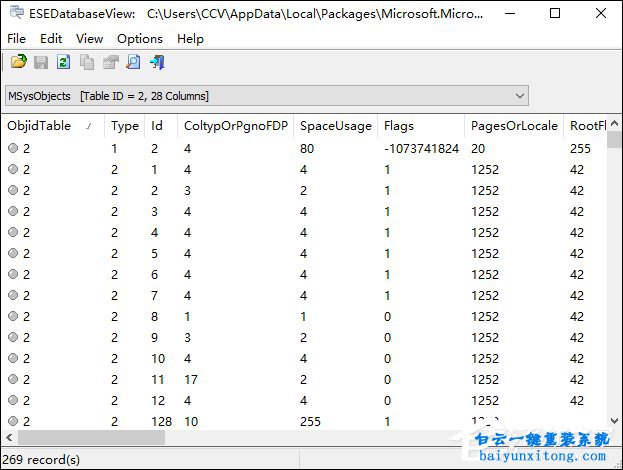Open the File menu

coord(16,38)
